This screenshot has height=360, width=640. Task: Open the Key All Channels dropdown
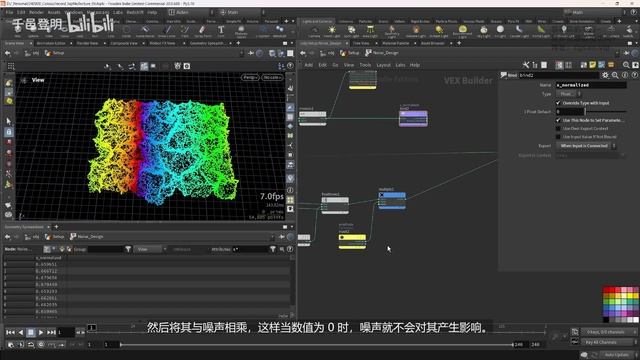click(608, 342)
